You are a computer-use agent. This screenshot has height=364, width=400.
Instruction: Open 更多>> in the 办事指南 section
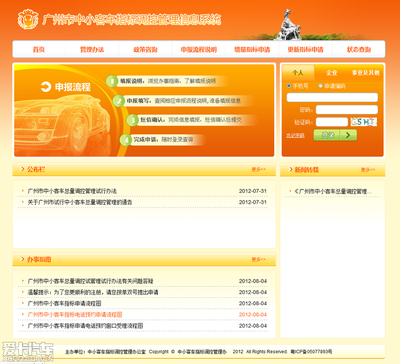point(259,259)
